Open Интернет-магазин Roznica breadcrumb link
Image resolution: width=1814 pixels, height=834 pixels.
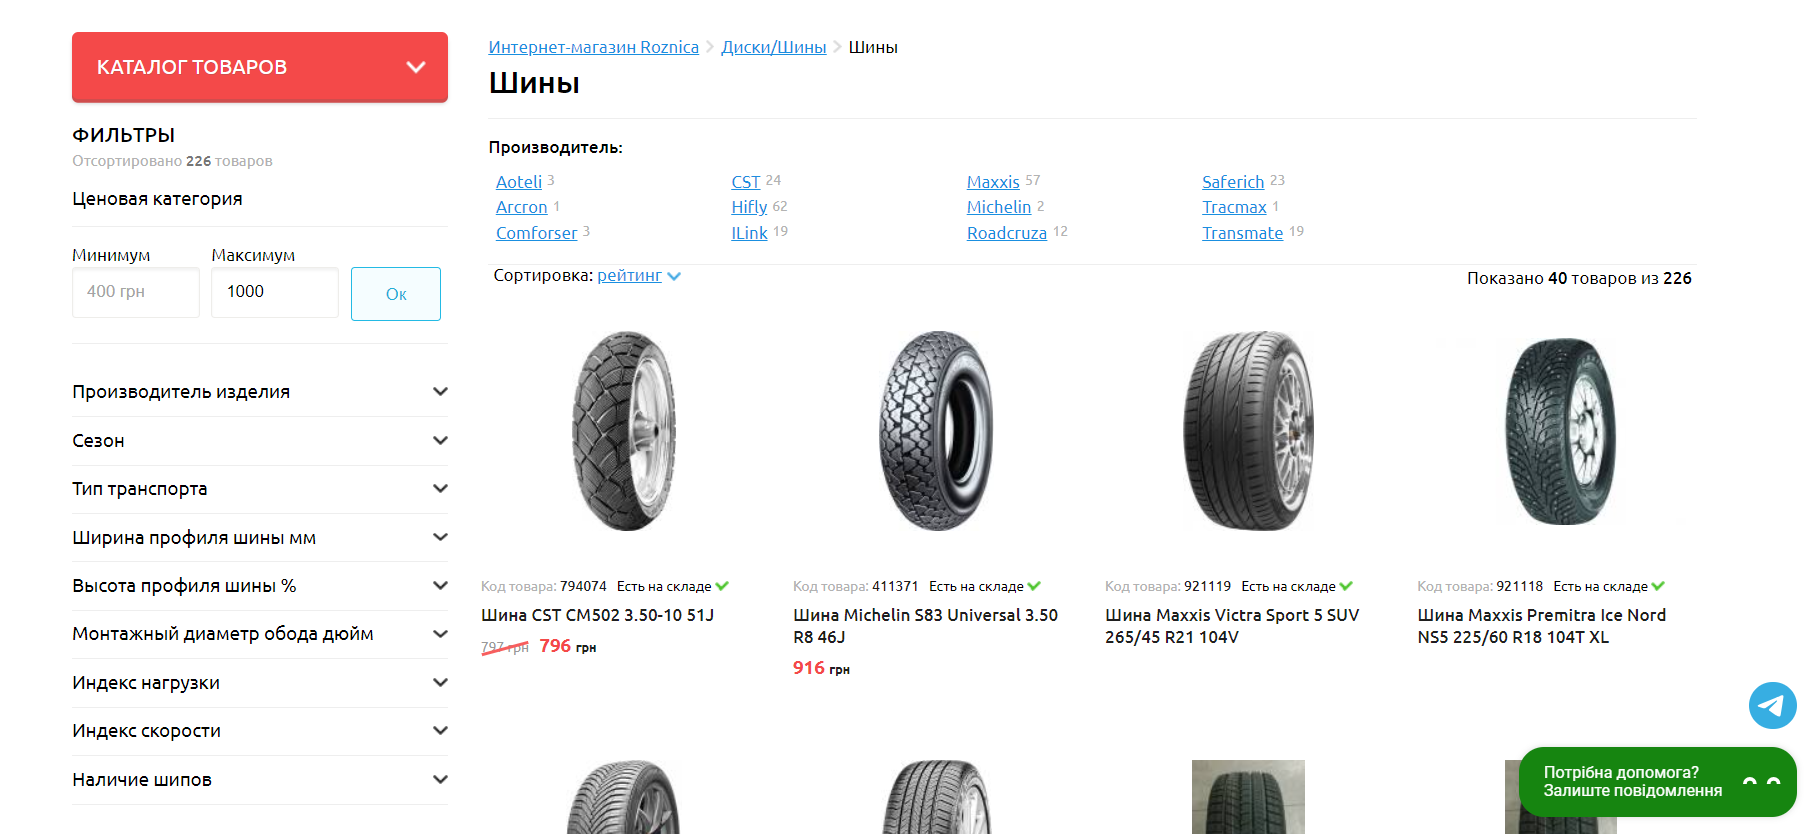click(593, 47)
